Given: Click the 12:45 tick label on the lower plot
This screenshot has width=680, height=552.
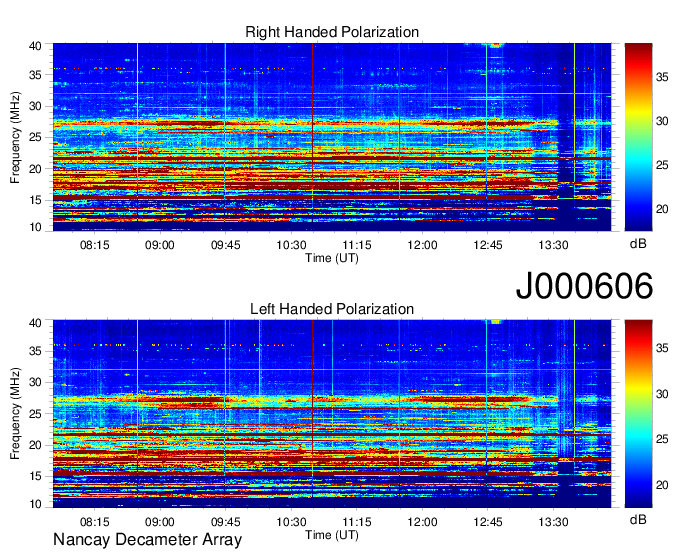Looking at the screenshot, I should pos(487,522).
